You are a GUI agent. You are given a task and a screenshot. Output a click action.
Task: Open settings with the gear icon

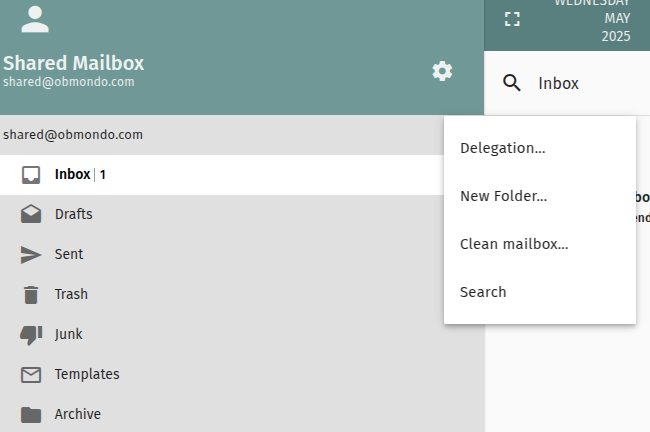442,71
